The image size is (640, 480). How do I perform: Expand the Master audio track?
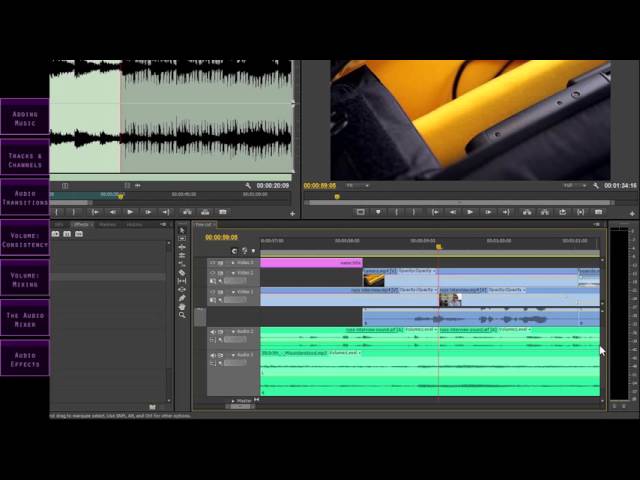pyautogui.click(x=233, y=401)
